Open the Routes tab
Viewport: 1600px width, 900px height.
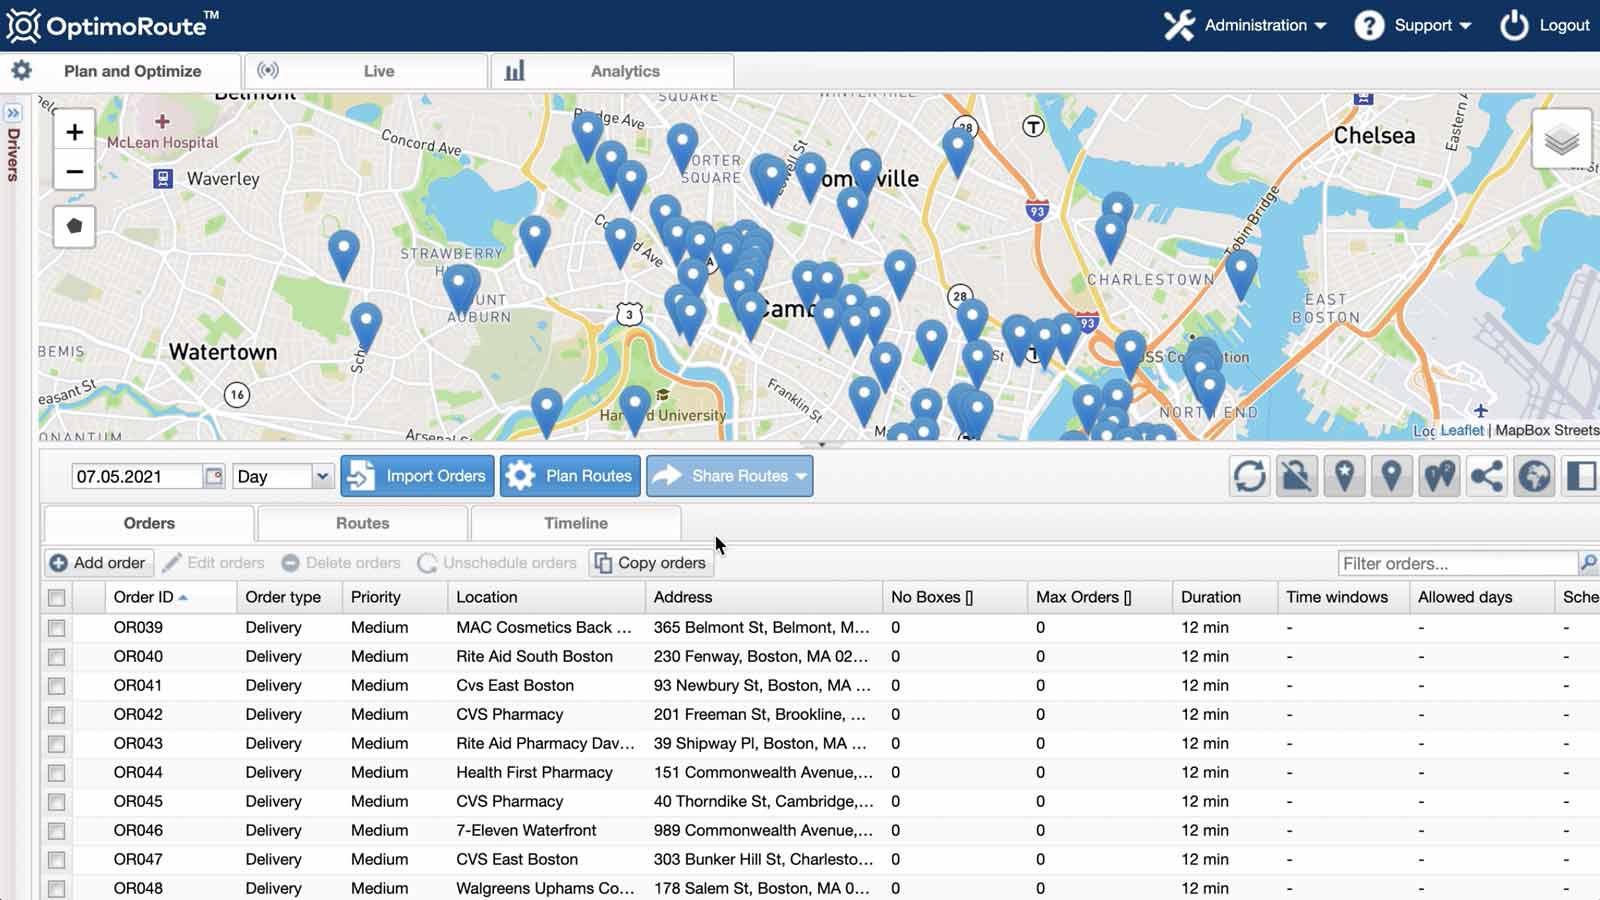(362, 523)
